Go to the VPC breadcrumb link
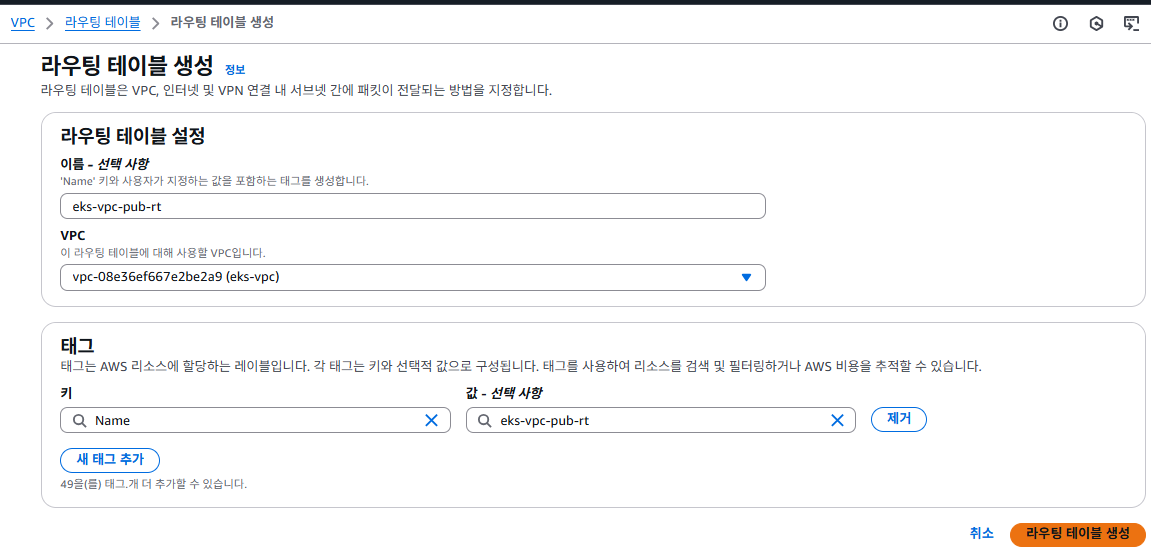Viewport: 1151px width, 547px height. coord(23,23)
